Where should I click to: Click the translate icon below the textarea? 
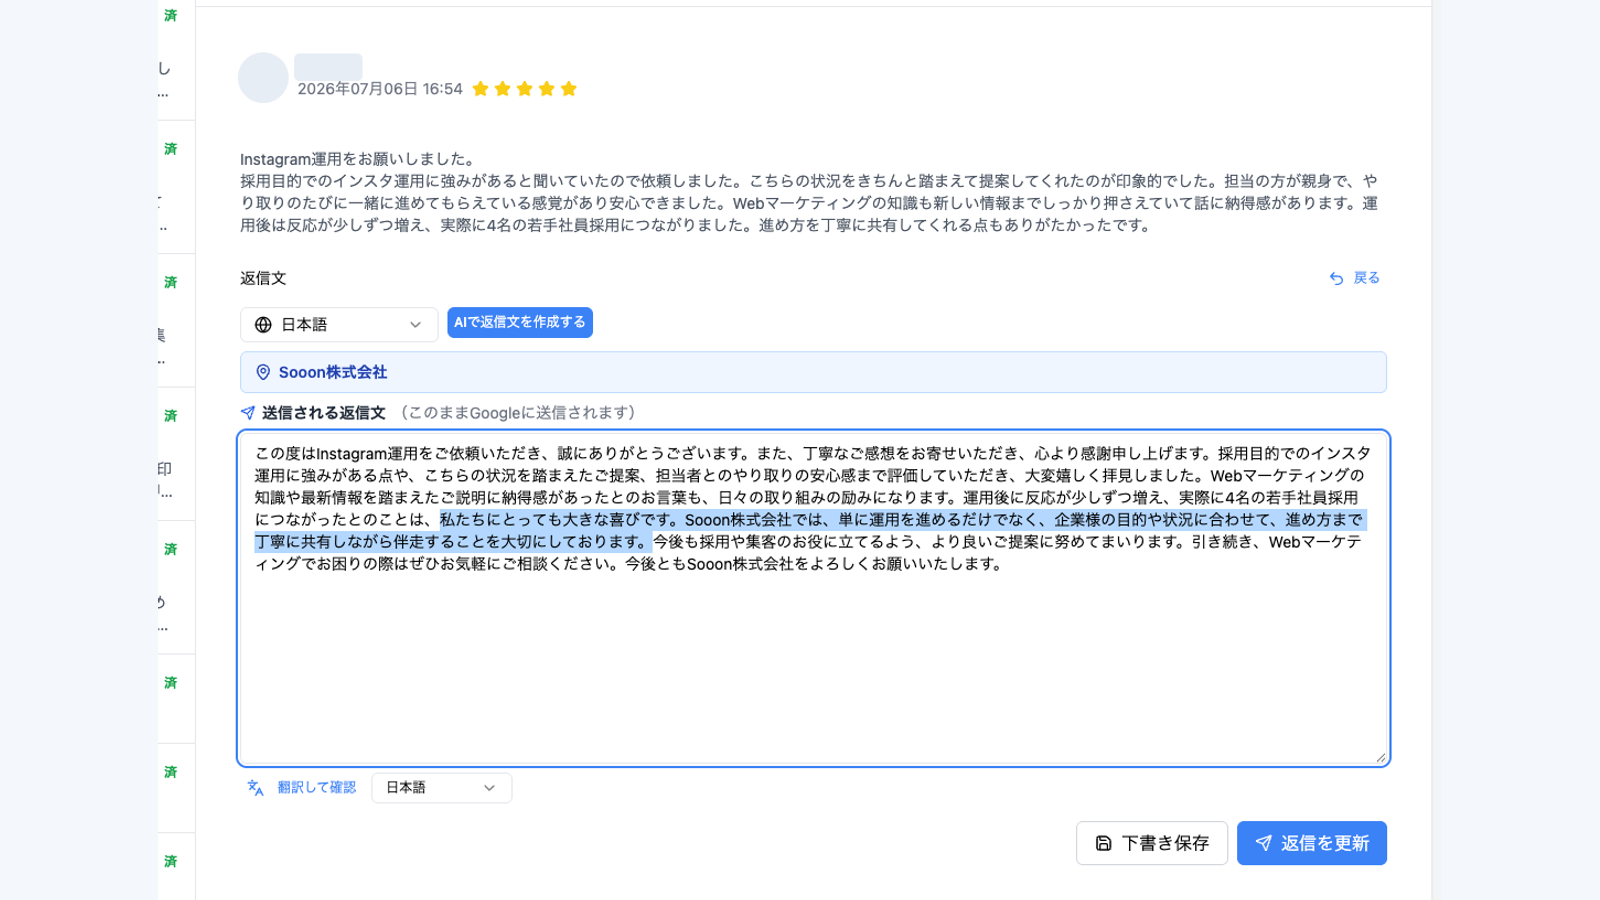pos(255,788)
